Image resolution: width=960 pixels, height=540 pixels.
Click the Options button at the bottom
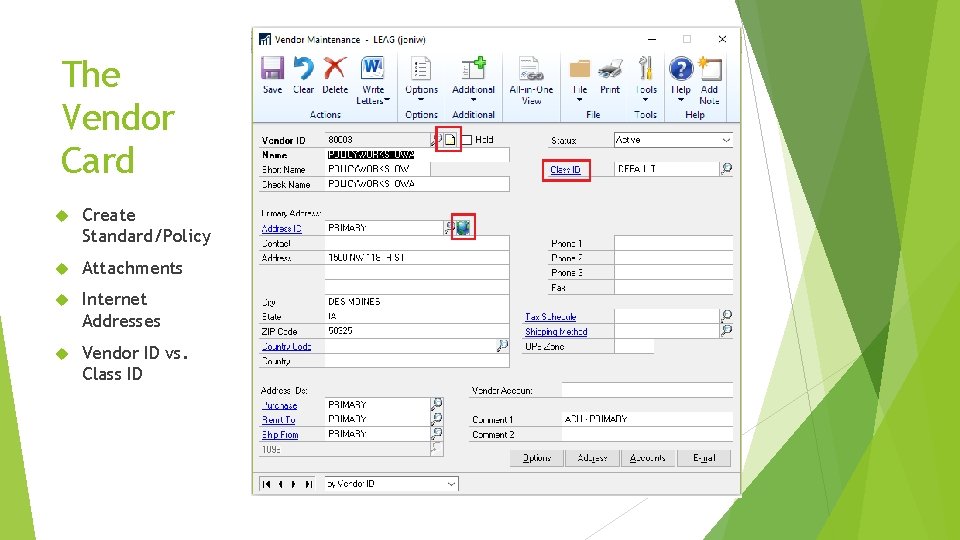(537, 458)
